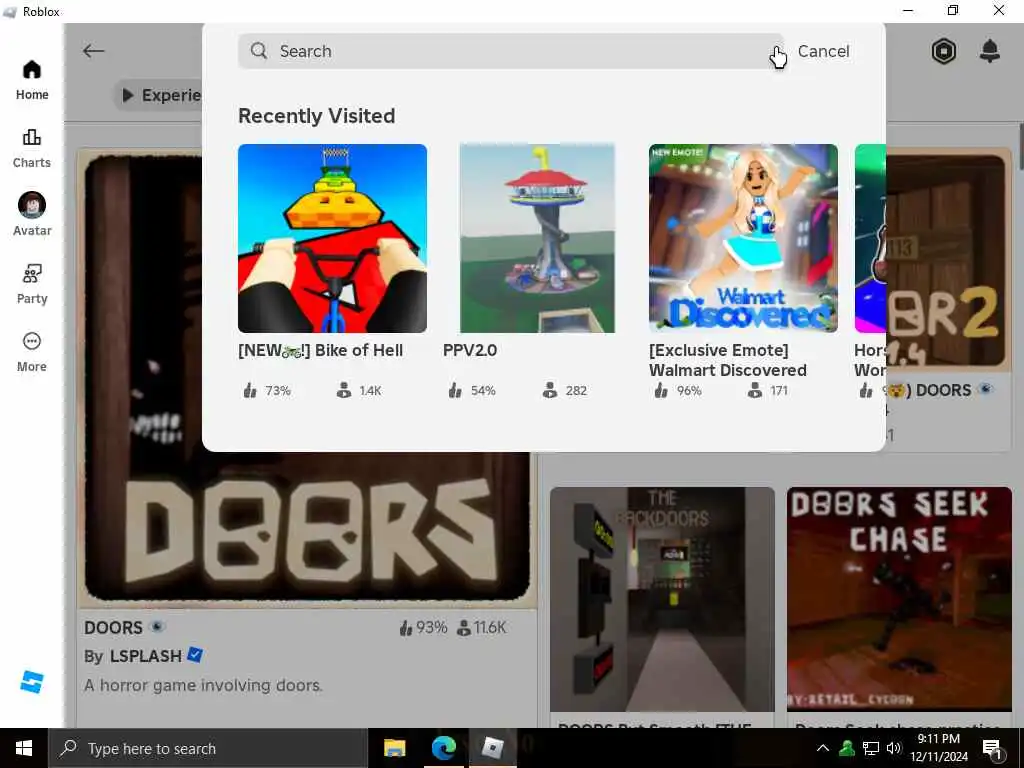Image resolution: width=1024 pixels, height=768 pixels.
Task: Open The Backdoors game thumbnail
Action: (x=662, y=599)
